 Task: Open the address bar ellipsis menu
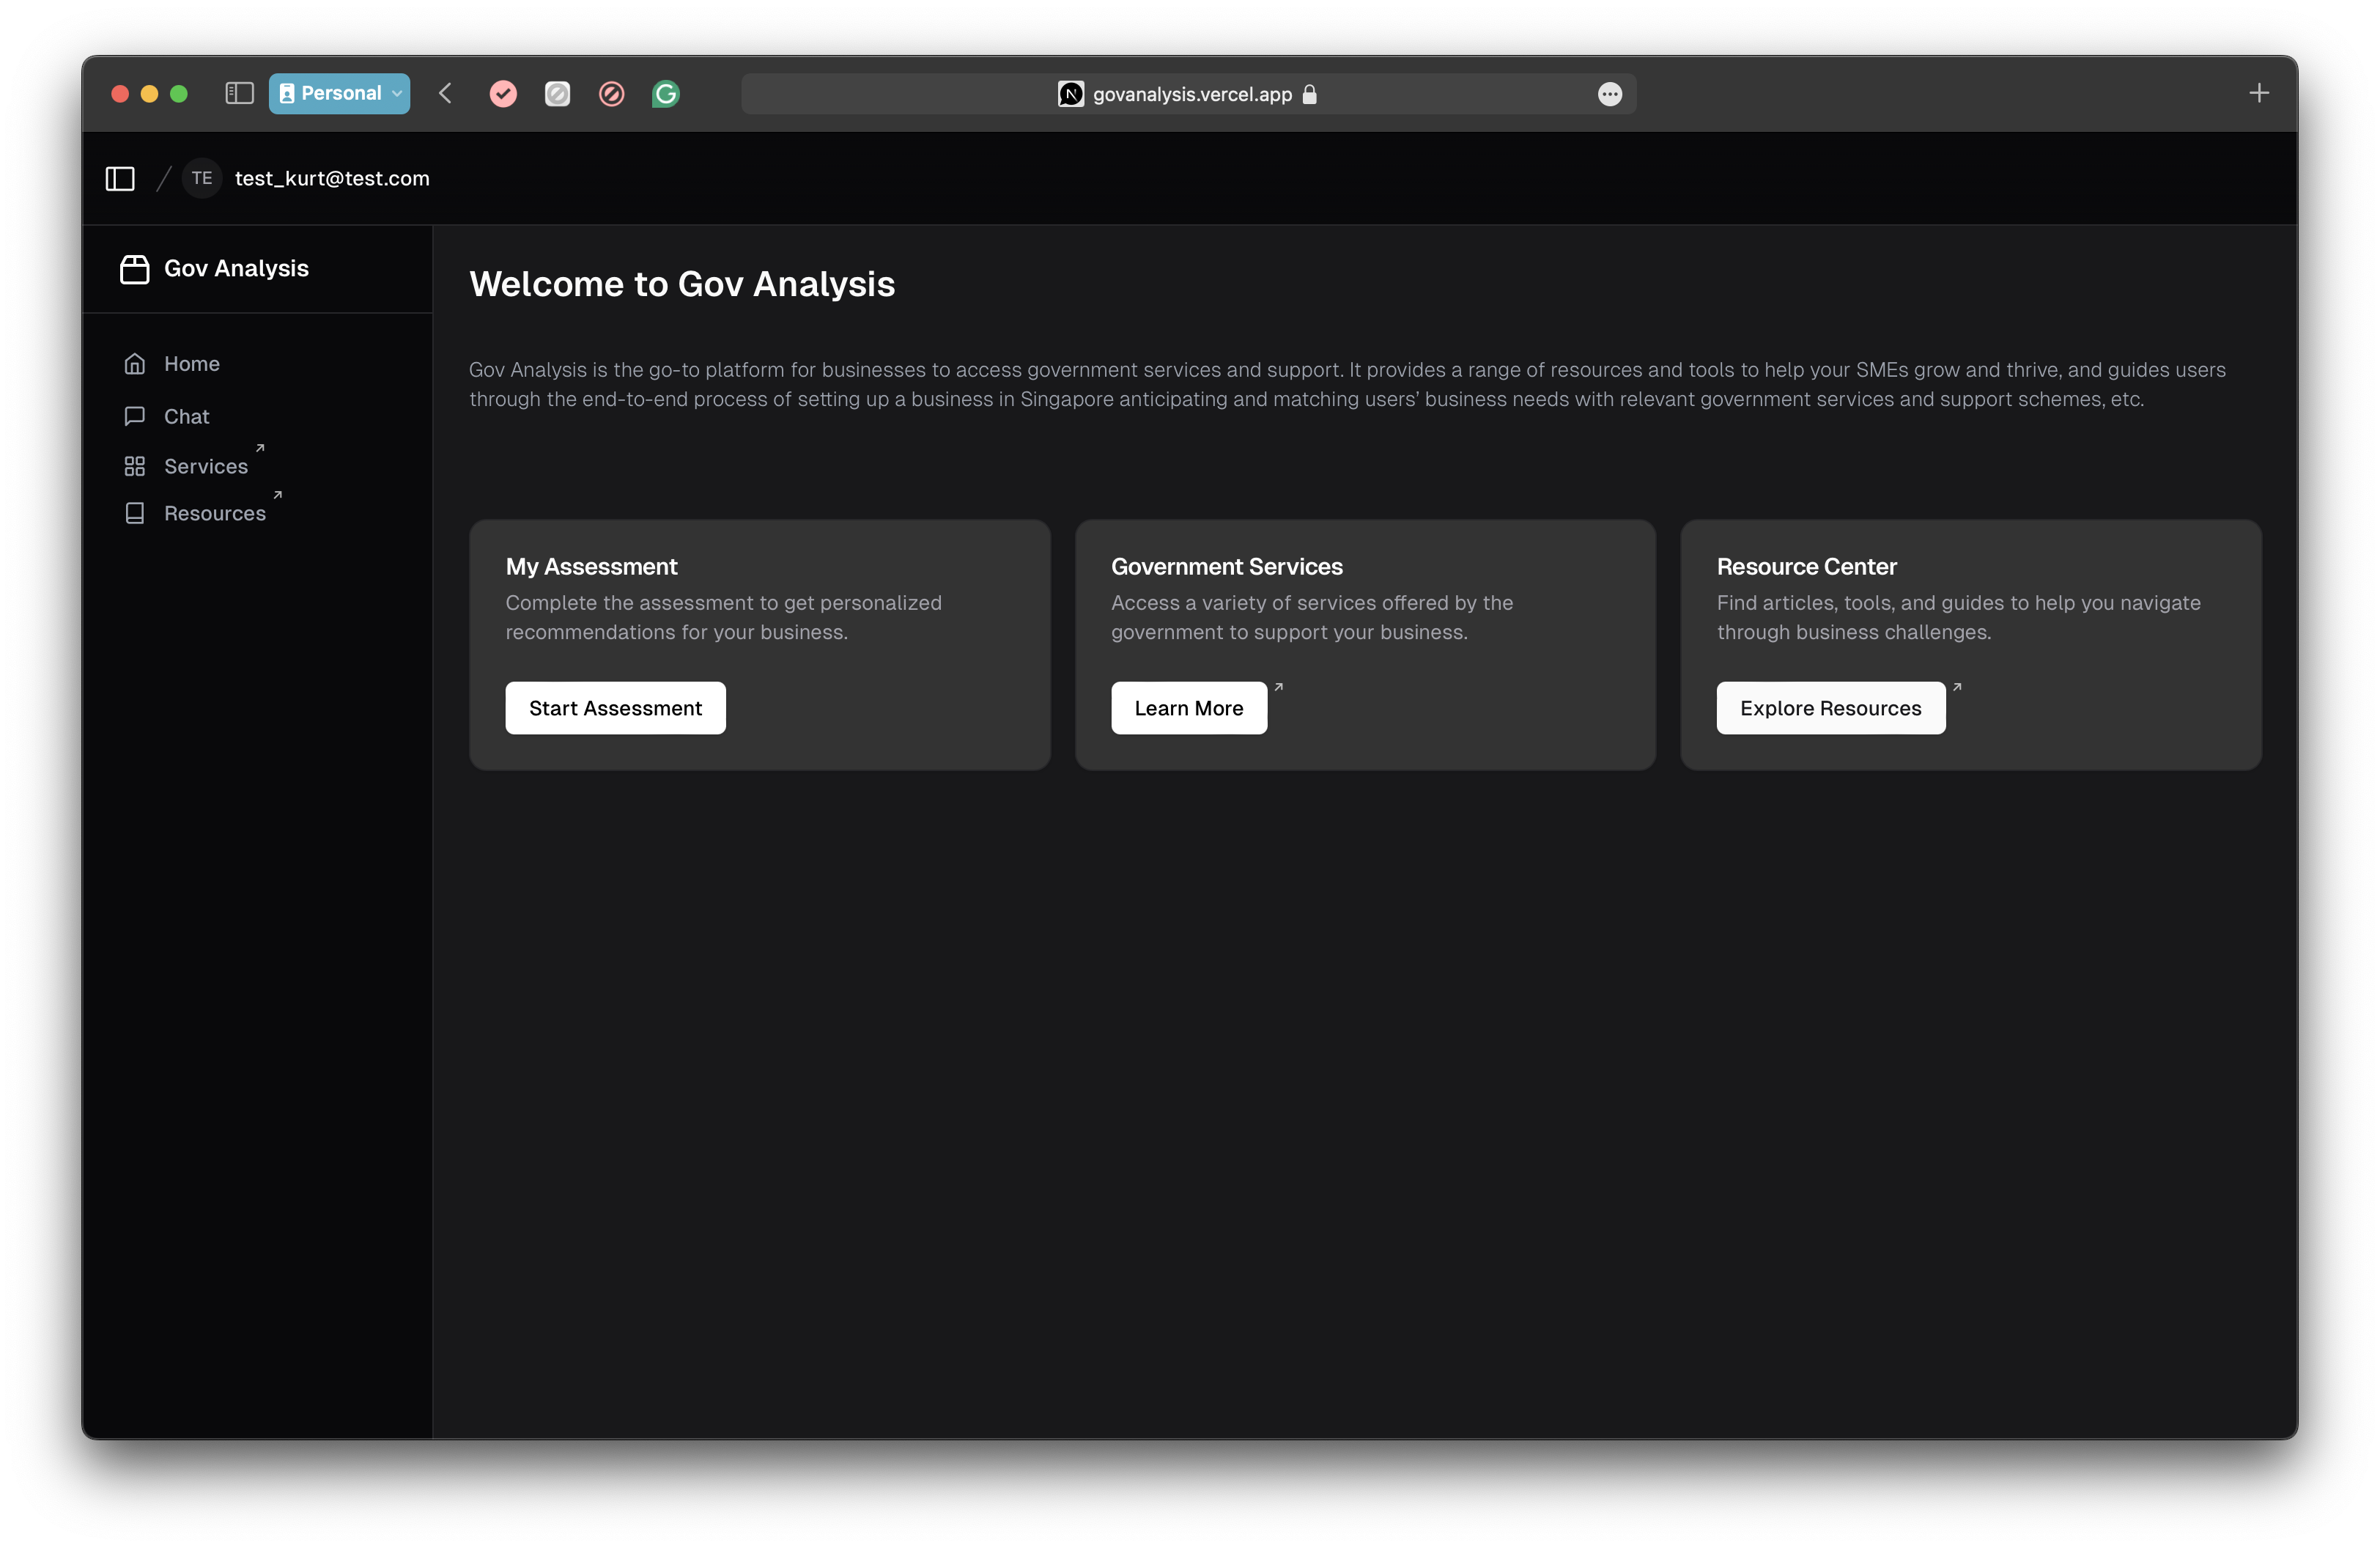tap(1609, 94)
